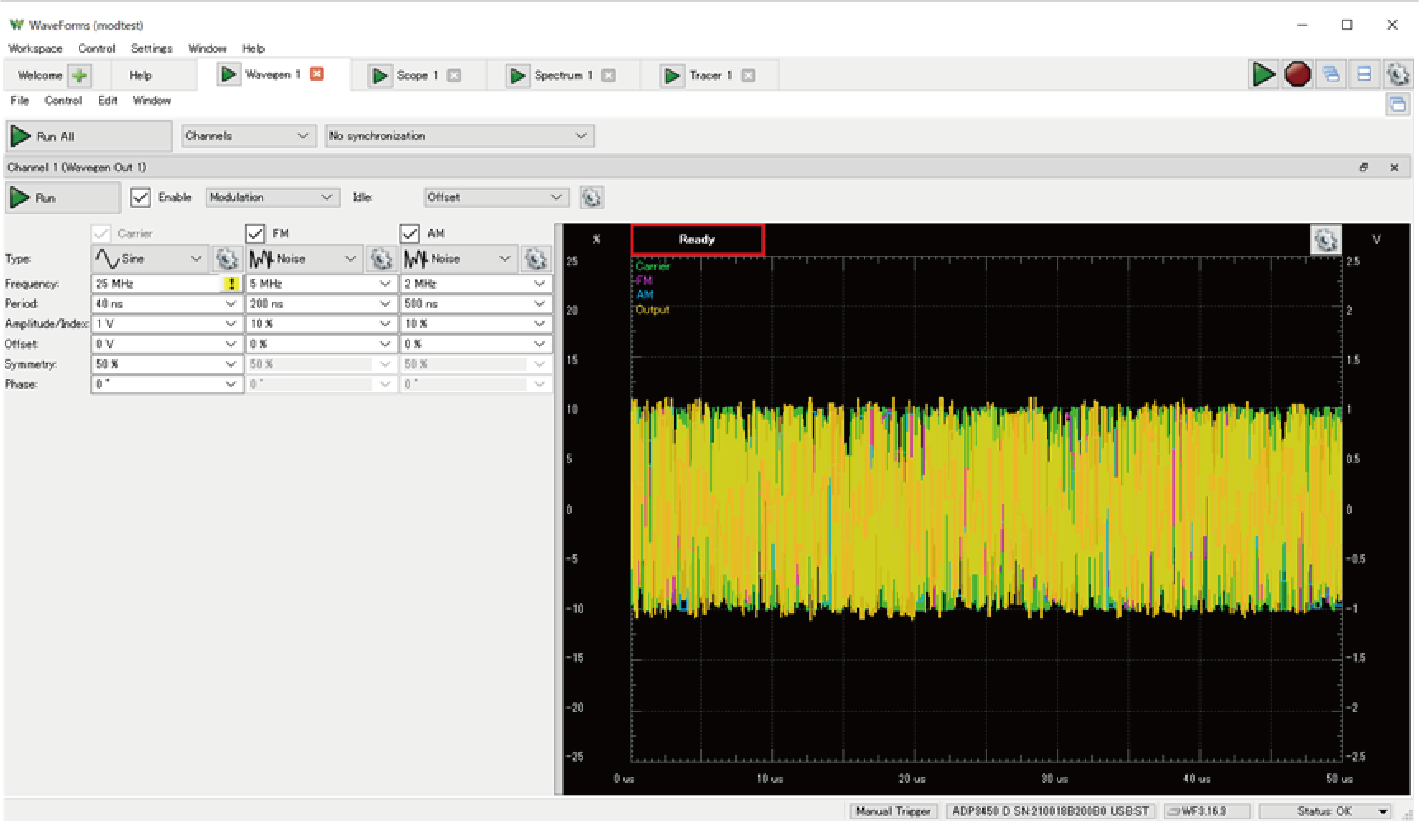Expand the Carrier Sine type dropdown

(x=150, y=259)
